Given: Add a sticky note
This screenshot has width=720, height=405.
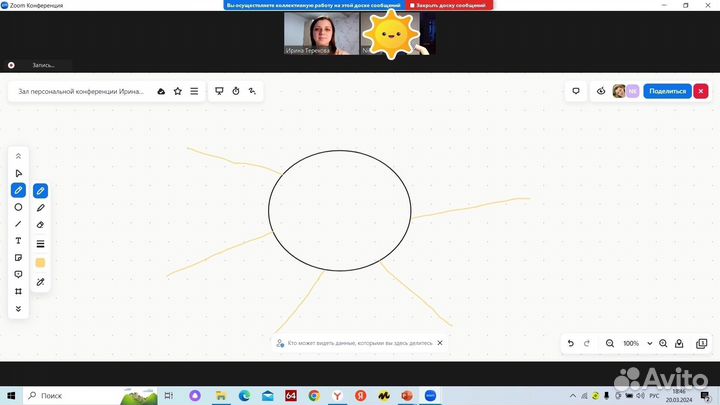Looking at the screenshot, I should click(18, 258).
